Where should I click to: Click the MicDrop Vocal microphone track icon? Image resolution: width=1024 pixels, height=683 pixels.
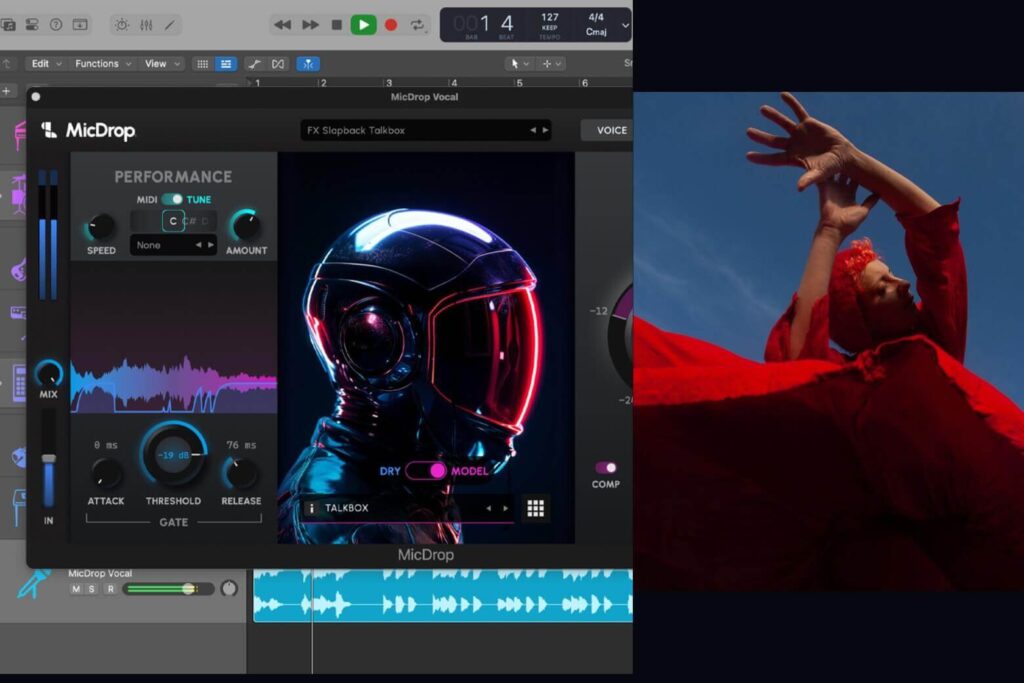[x=34, y=584]
